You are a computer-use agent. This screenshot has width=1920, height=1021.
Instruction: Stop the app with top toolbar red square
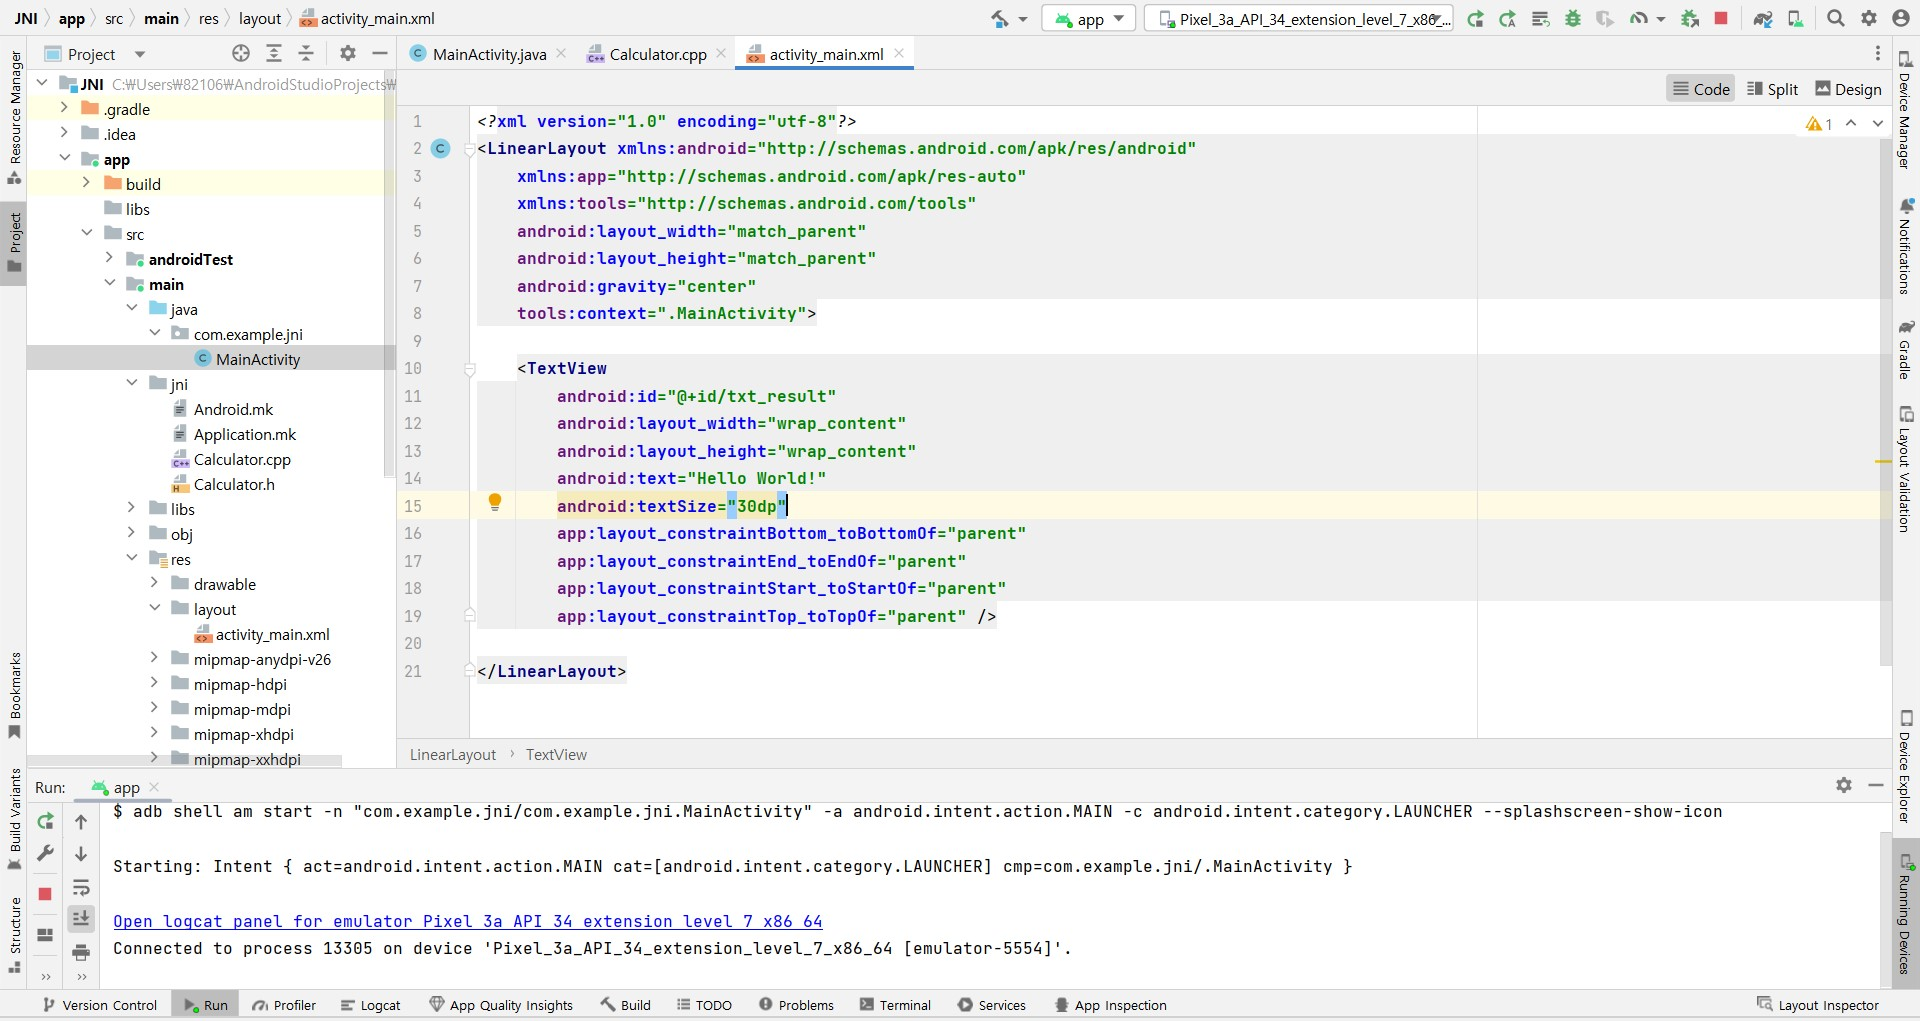(1721, 19)
